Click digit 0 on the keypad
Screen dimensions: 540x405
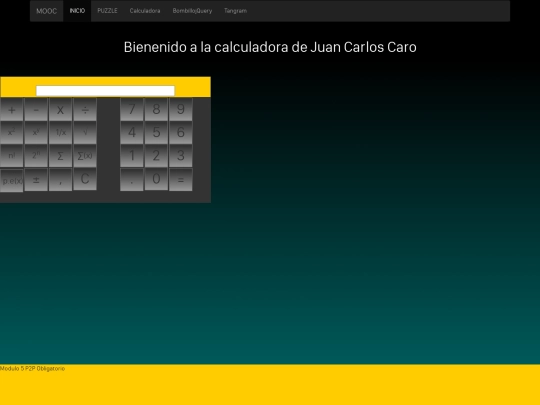[x=156, y=179]
